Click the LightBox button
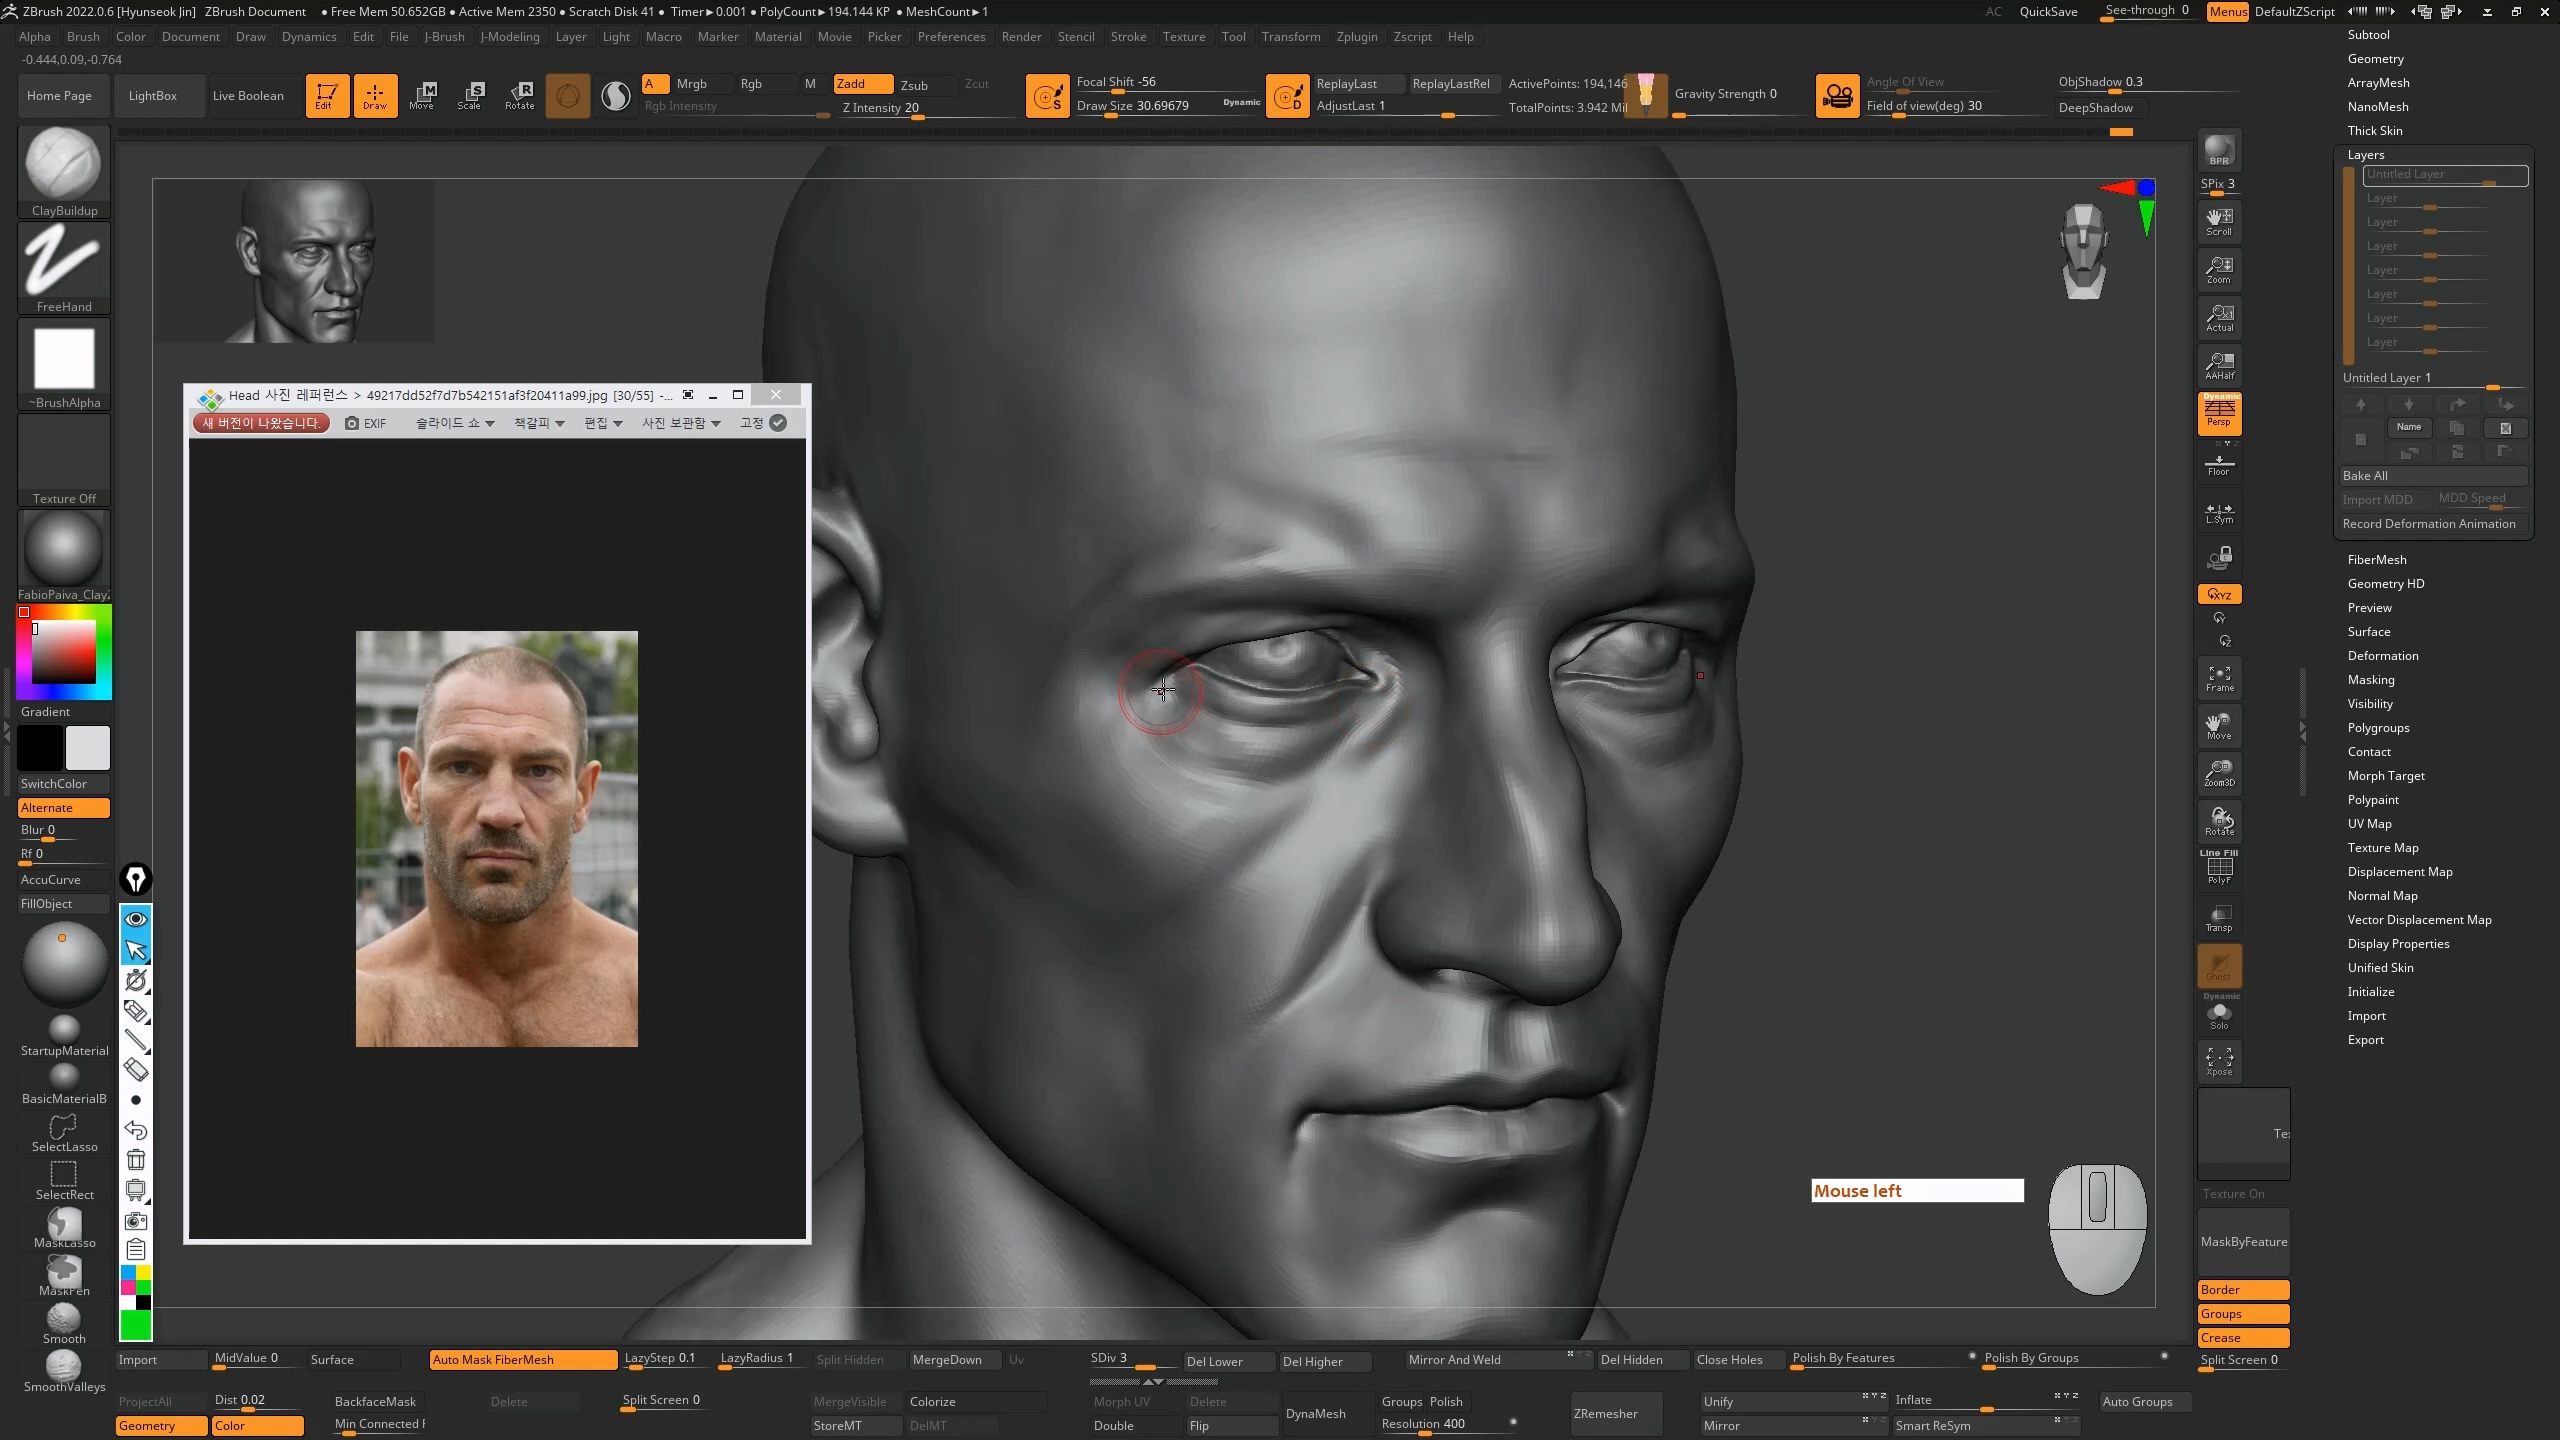 (x=153, y=96)
